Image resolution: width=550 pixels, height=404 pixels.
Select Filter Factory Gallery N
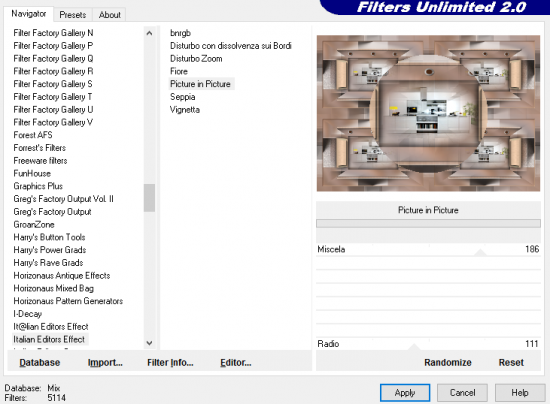pyautogui.click(x=53, y=33)
